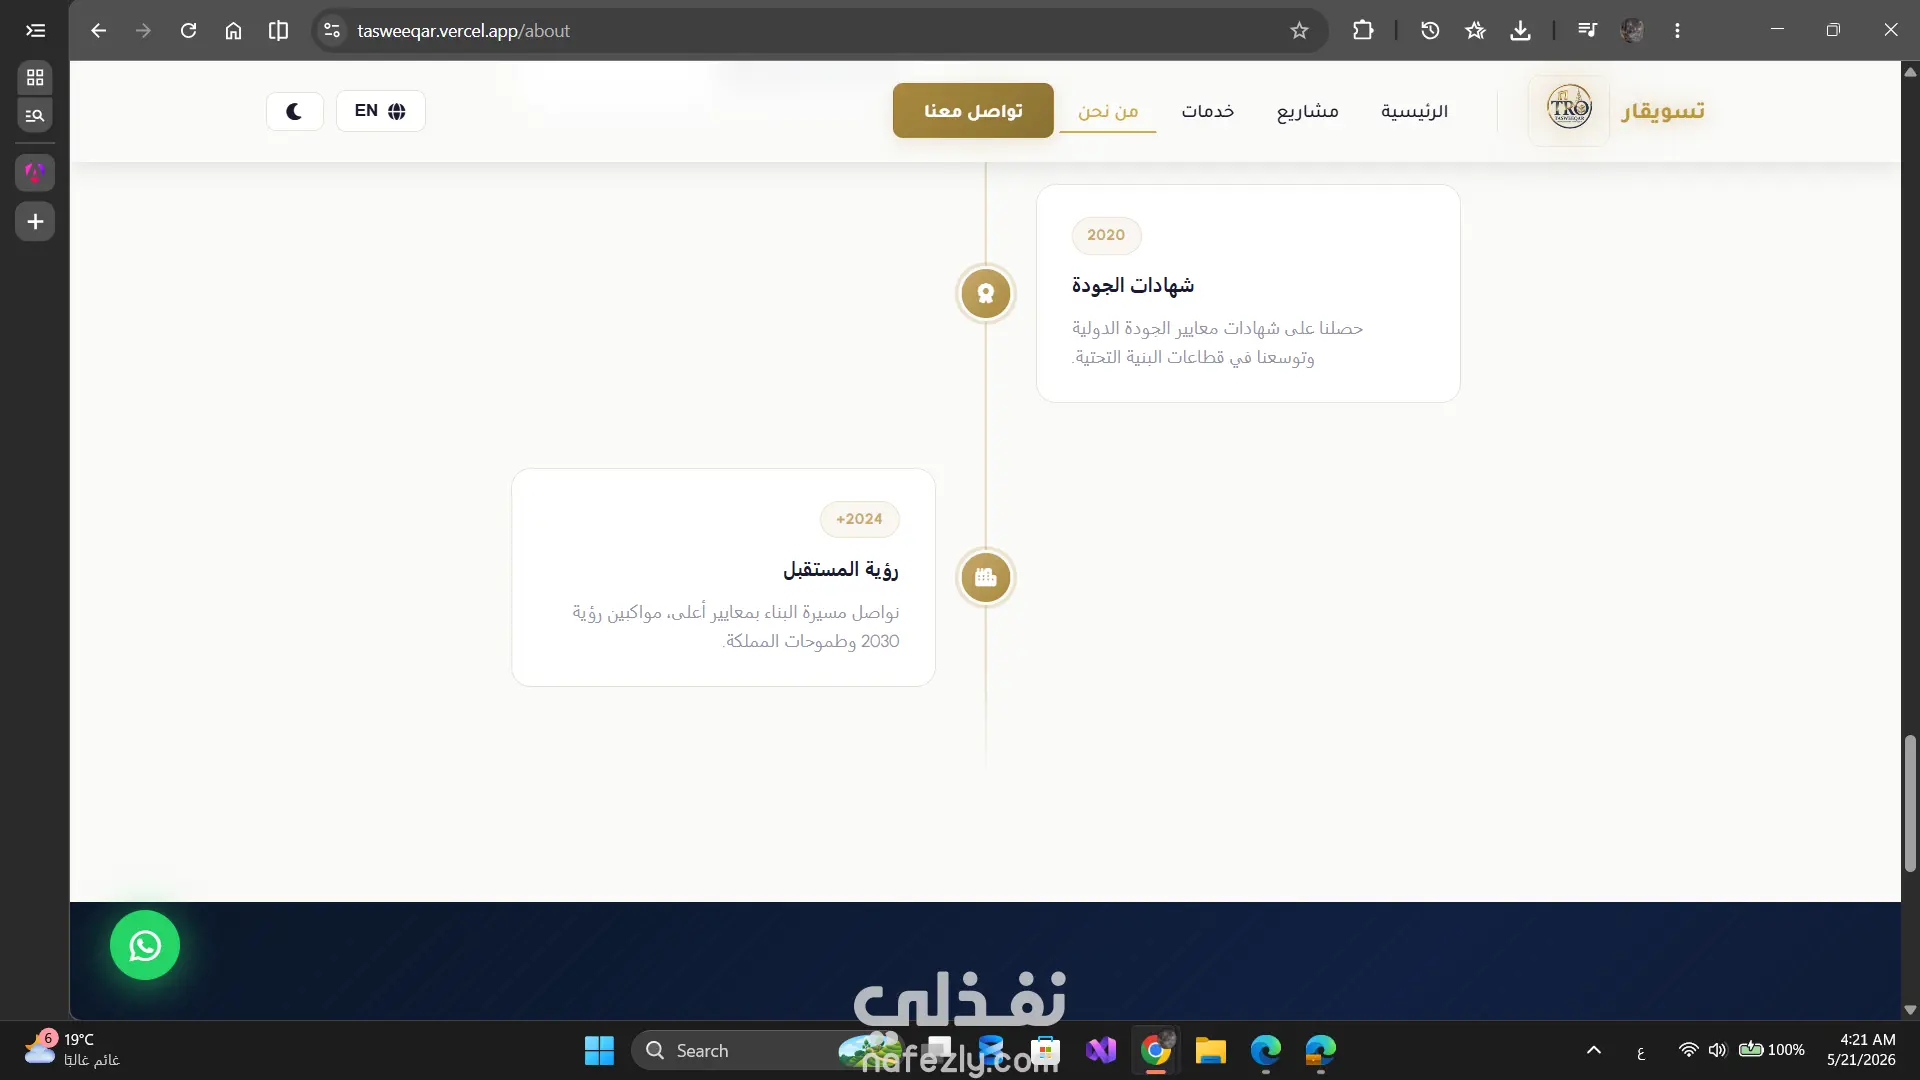Toggle split view in the browser
Viewport: 1920px width, 1080px height.
click(278, 30)
